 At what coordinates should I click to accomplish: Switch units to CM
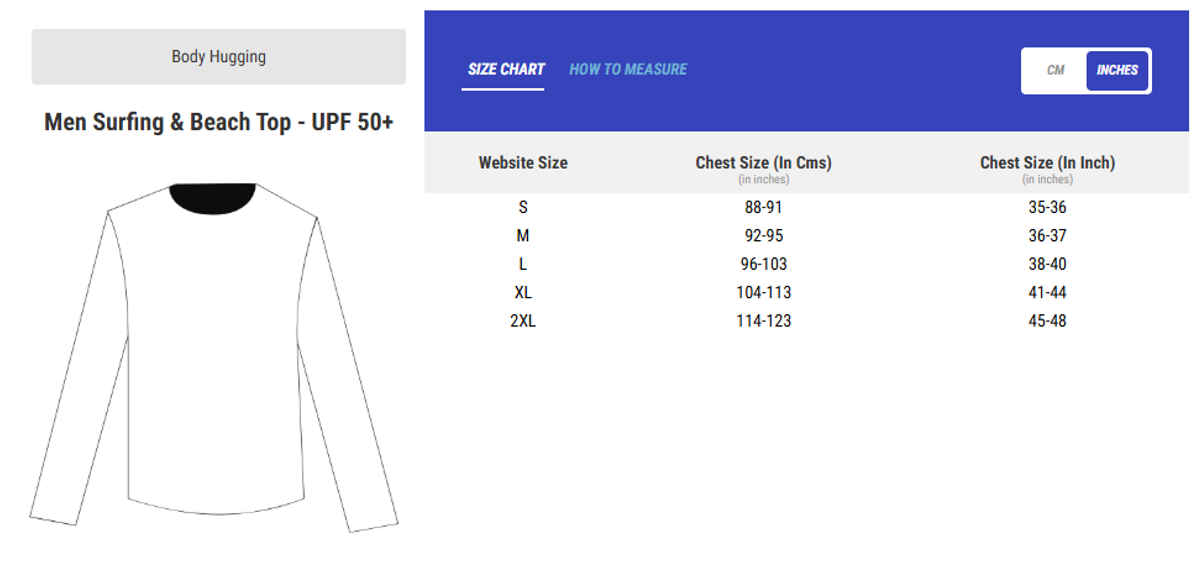point(1055,70)
